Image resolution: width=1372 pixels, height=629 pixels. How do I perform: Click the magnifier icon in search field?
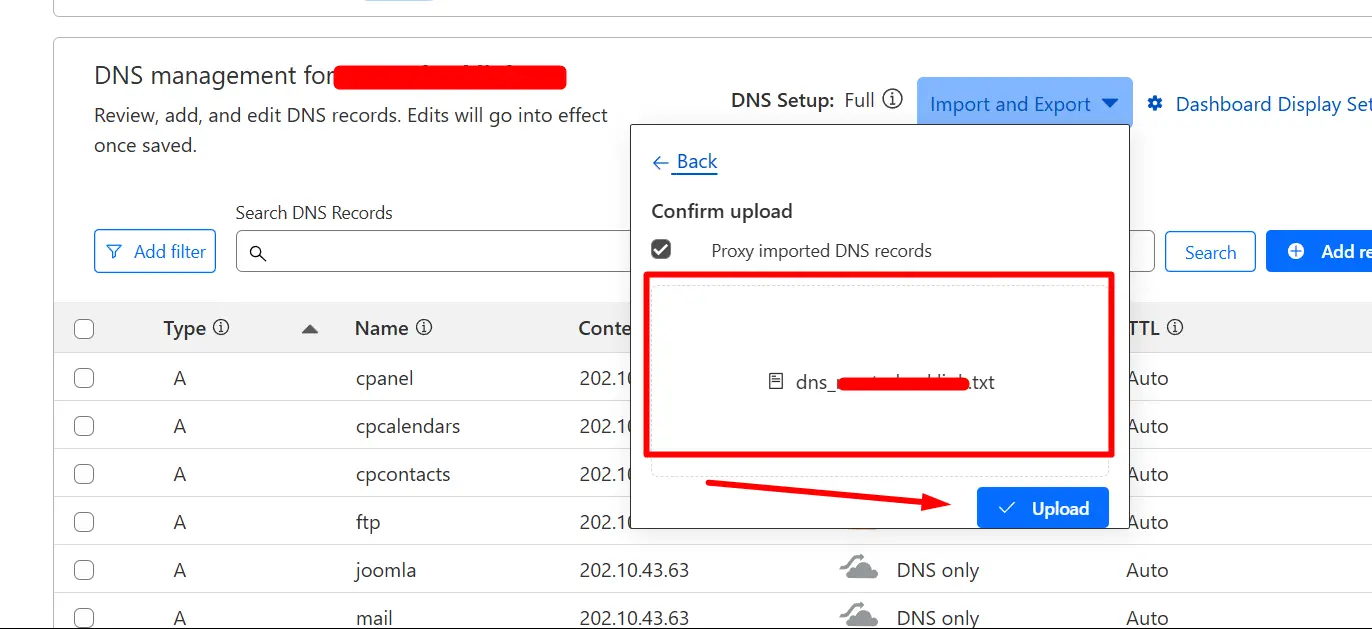click(x=258, y=253)
